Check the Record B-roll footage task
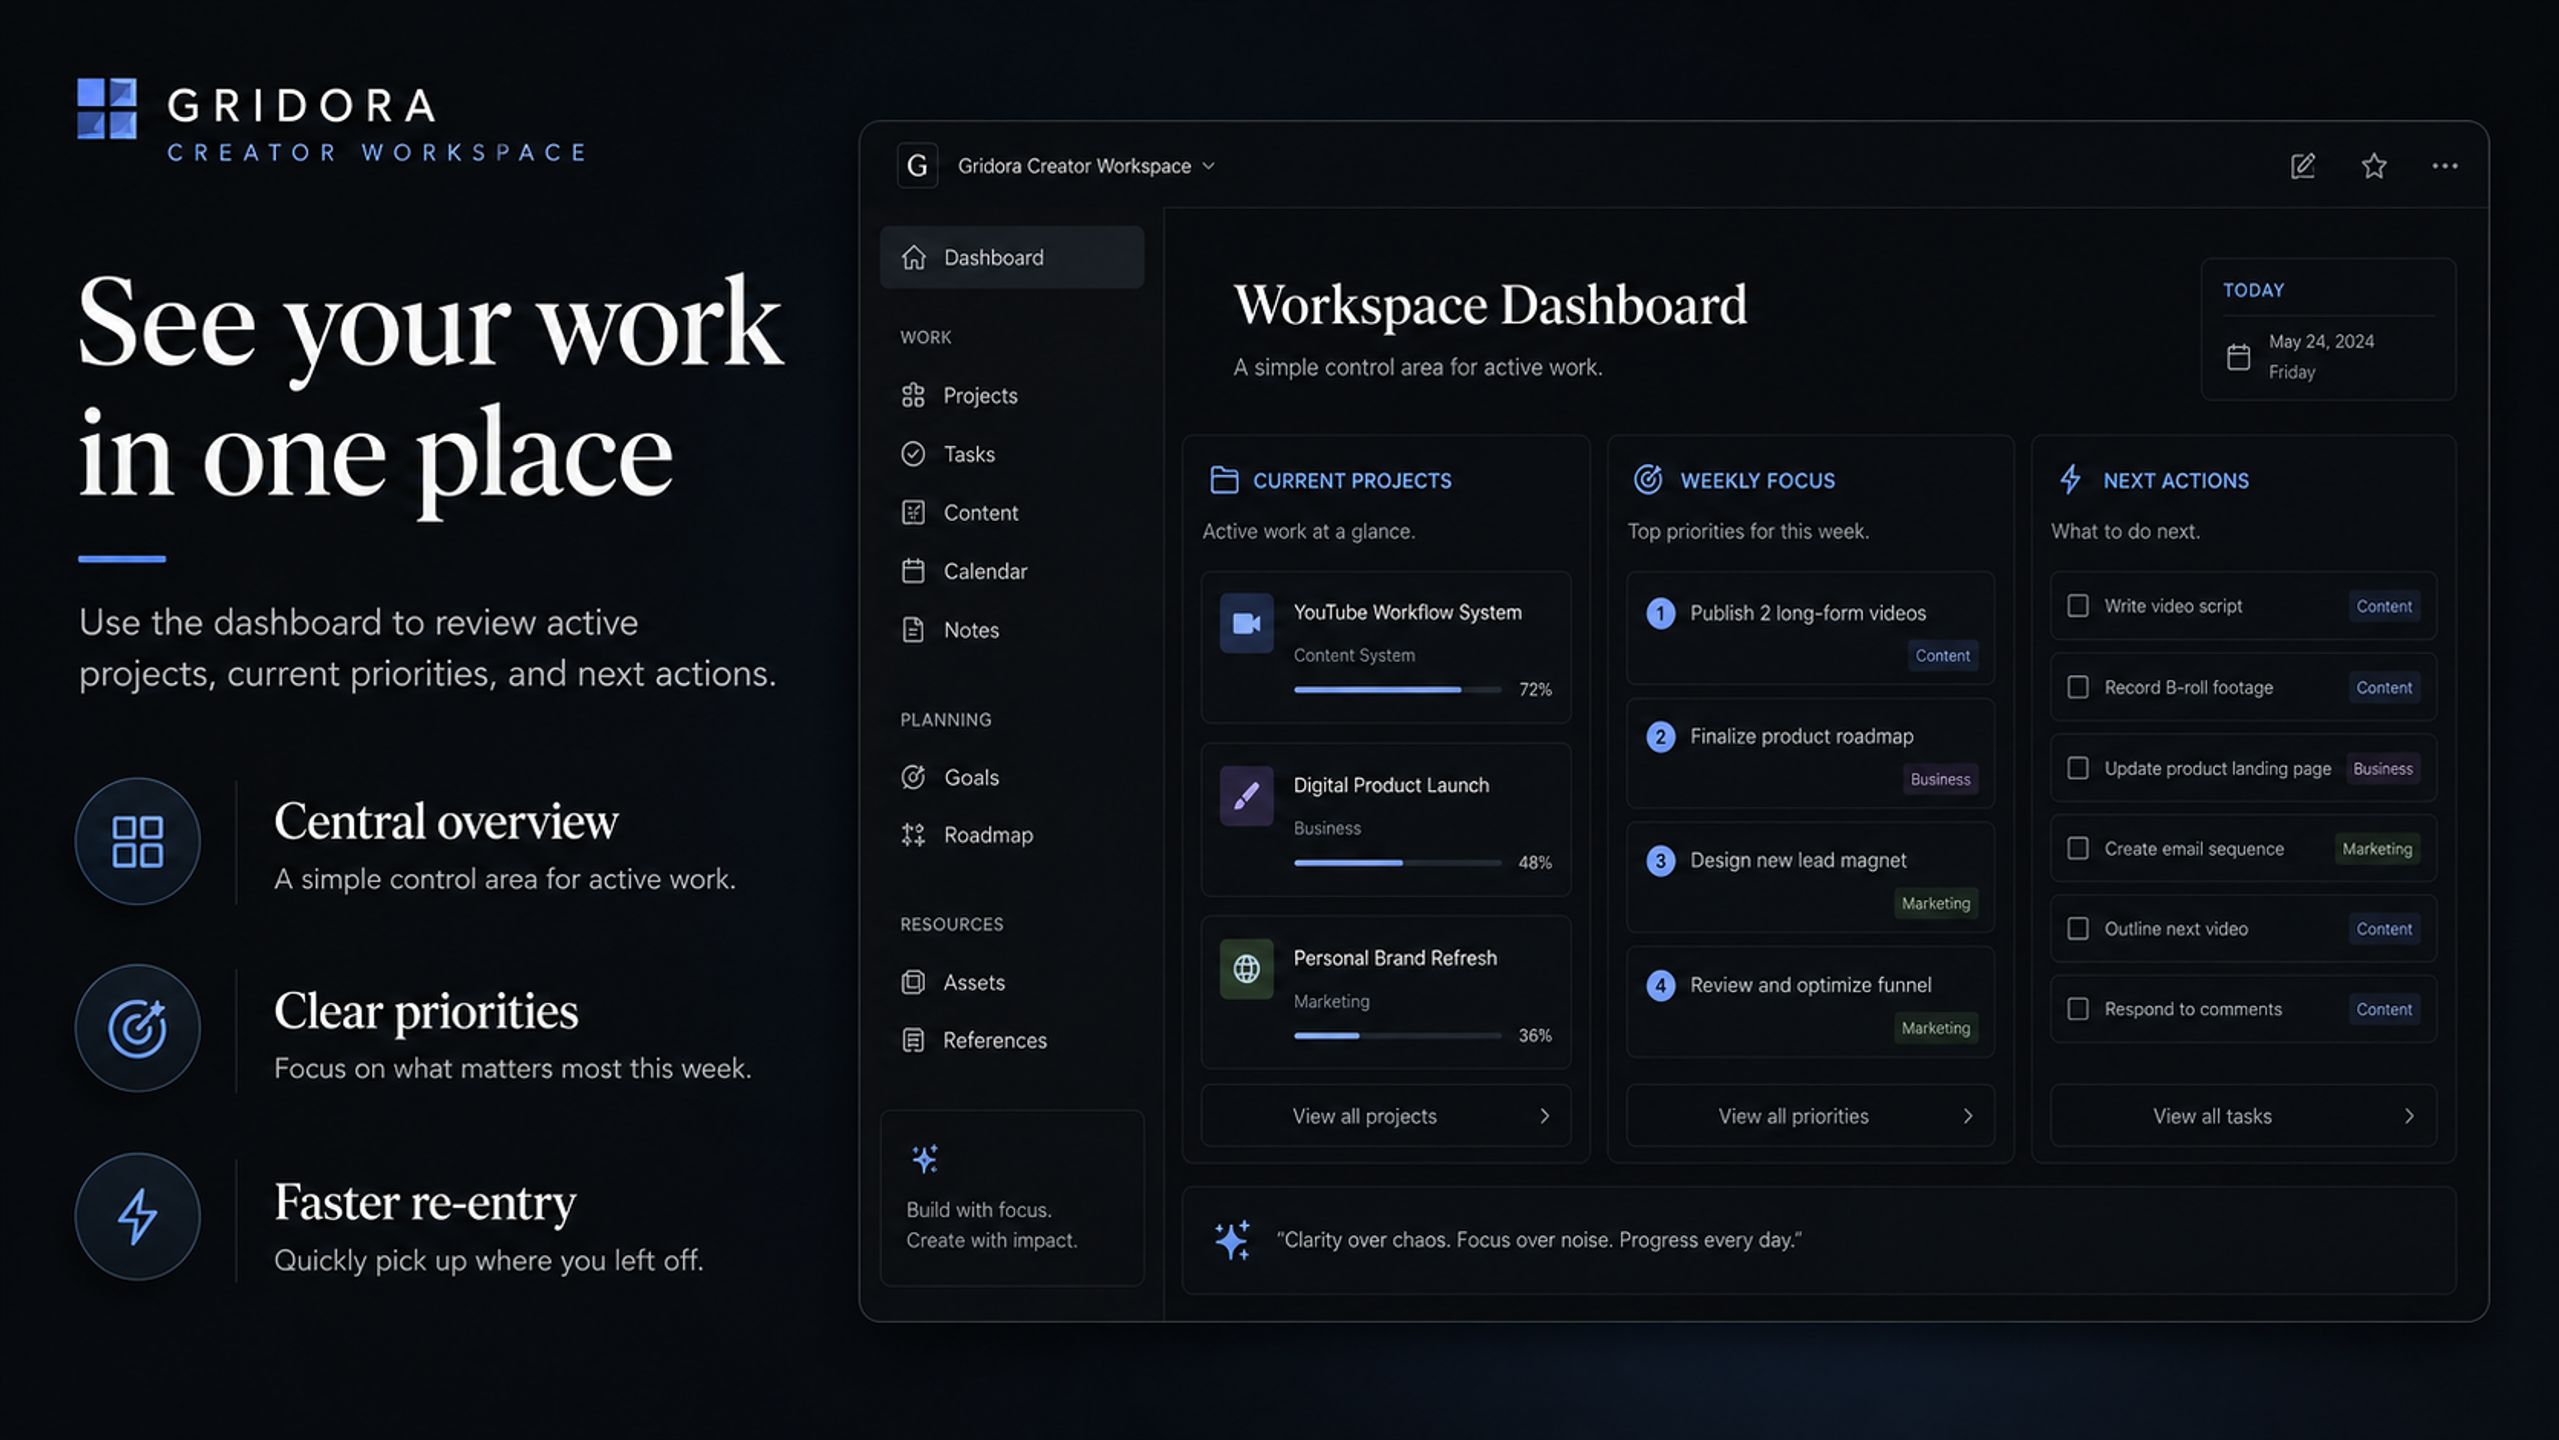The height and width of the screenshot is (1440, 2559). (x=2077, y=687)
